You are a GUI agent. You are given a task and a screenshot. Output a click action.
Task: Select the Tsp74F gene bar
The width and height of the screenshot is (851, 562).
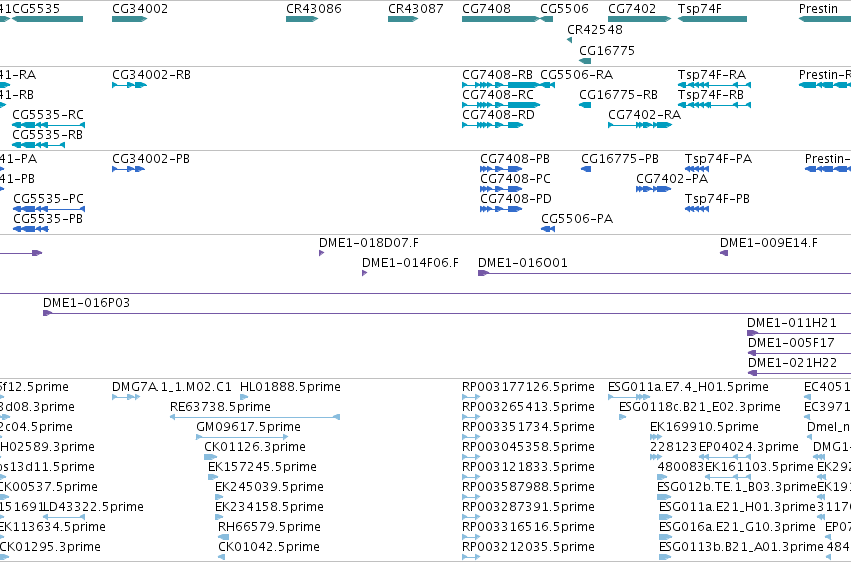point(712,19)
